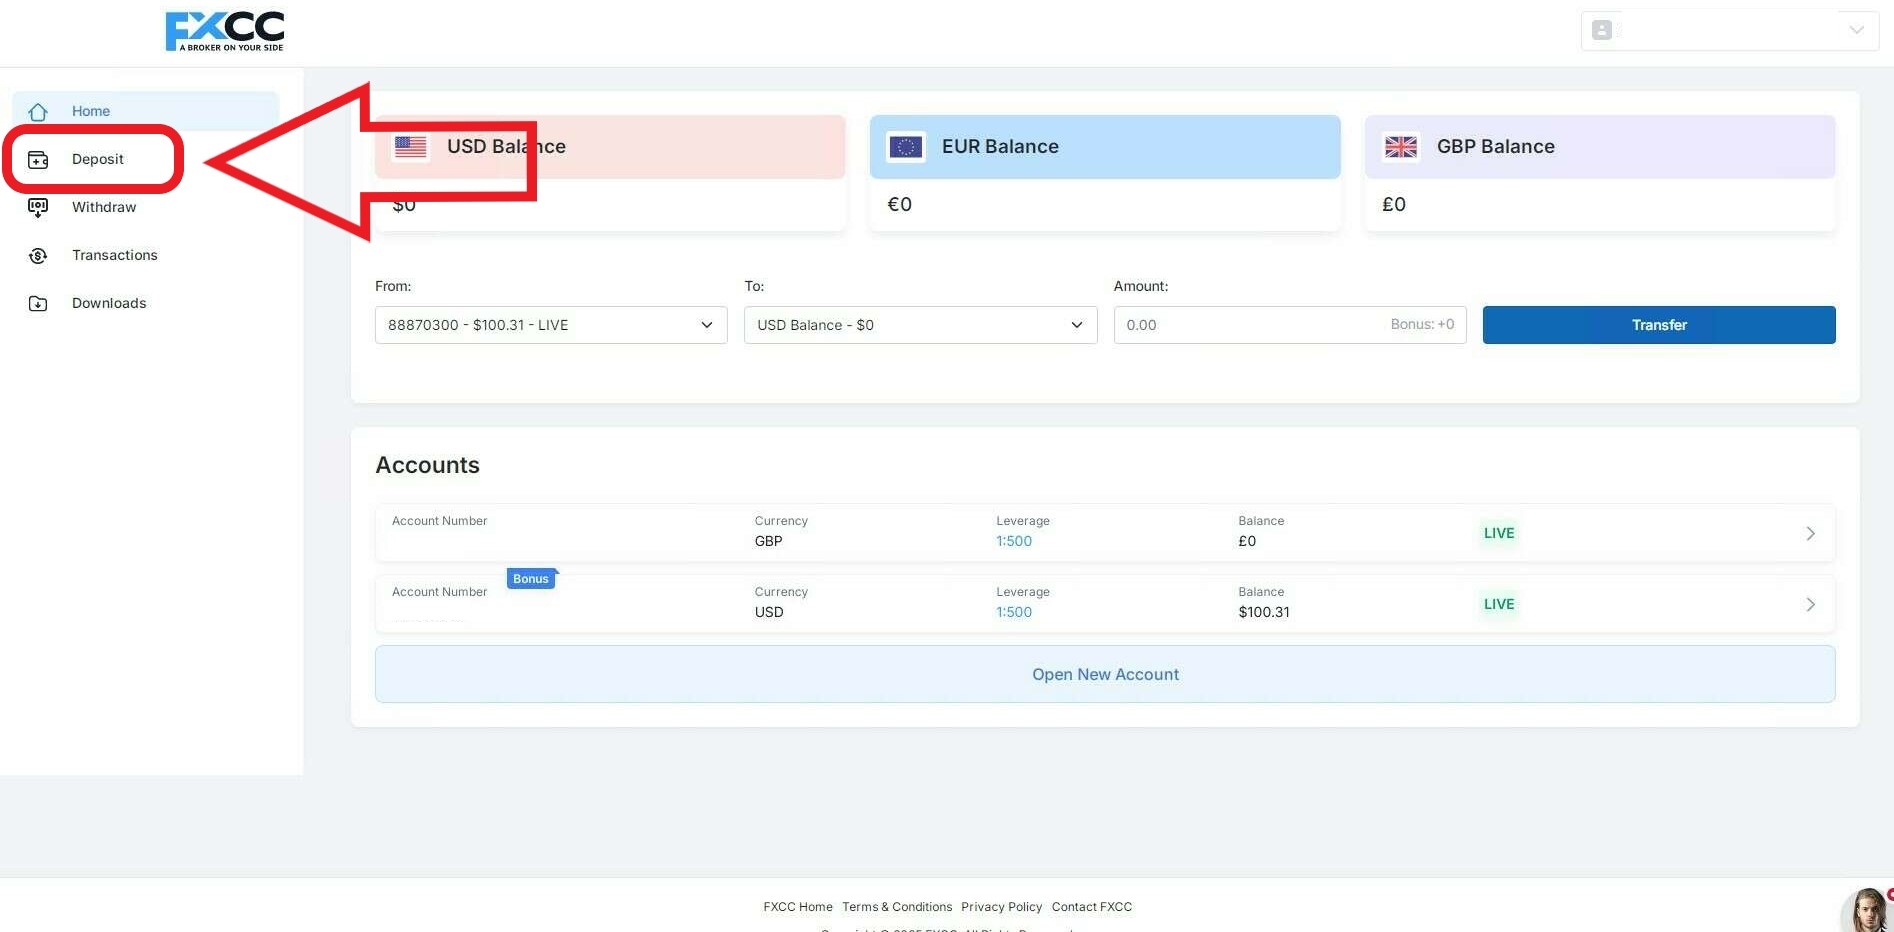This screenshot has width=1894, height=932.
Task: Click the Transfer button
Action: click(1659, 325)
